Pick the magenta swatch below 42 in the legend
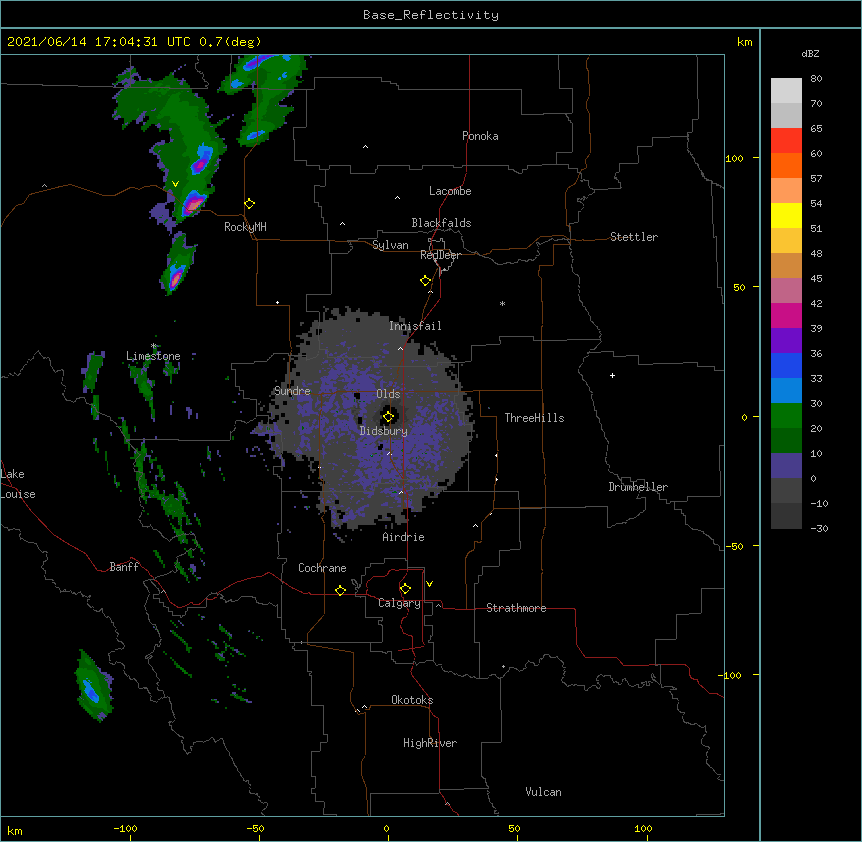 tap(786, 316)
